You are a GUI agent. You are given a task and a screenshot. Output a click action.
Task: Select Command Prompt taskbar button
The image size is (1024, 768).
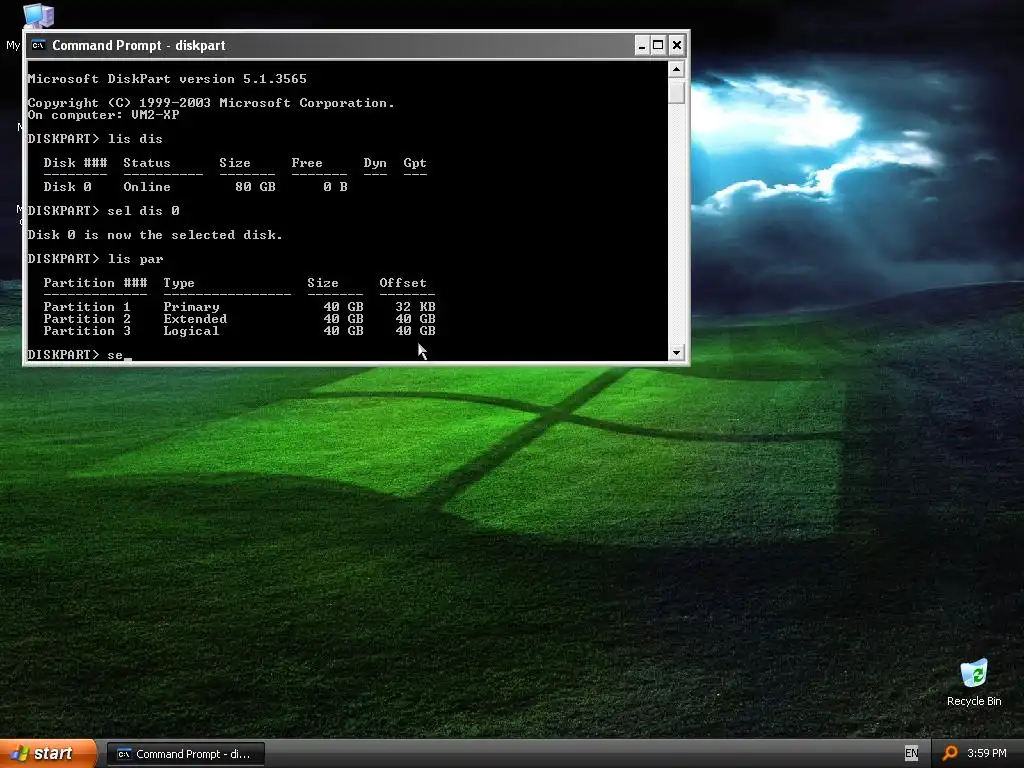point(185,754)
